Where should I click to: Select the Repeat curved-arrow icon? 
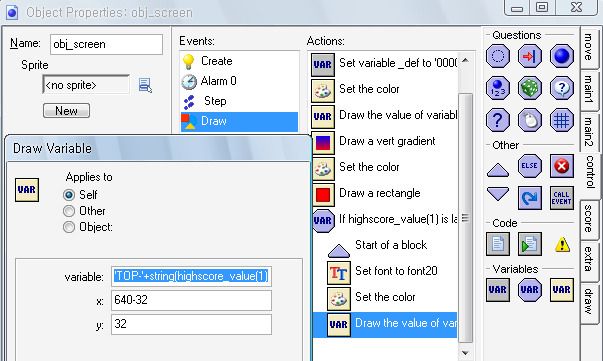click(530, 198)
